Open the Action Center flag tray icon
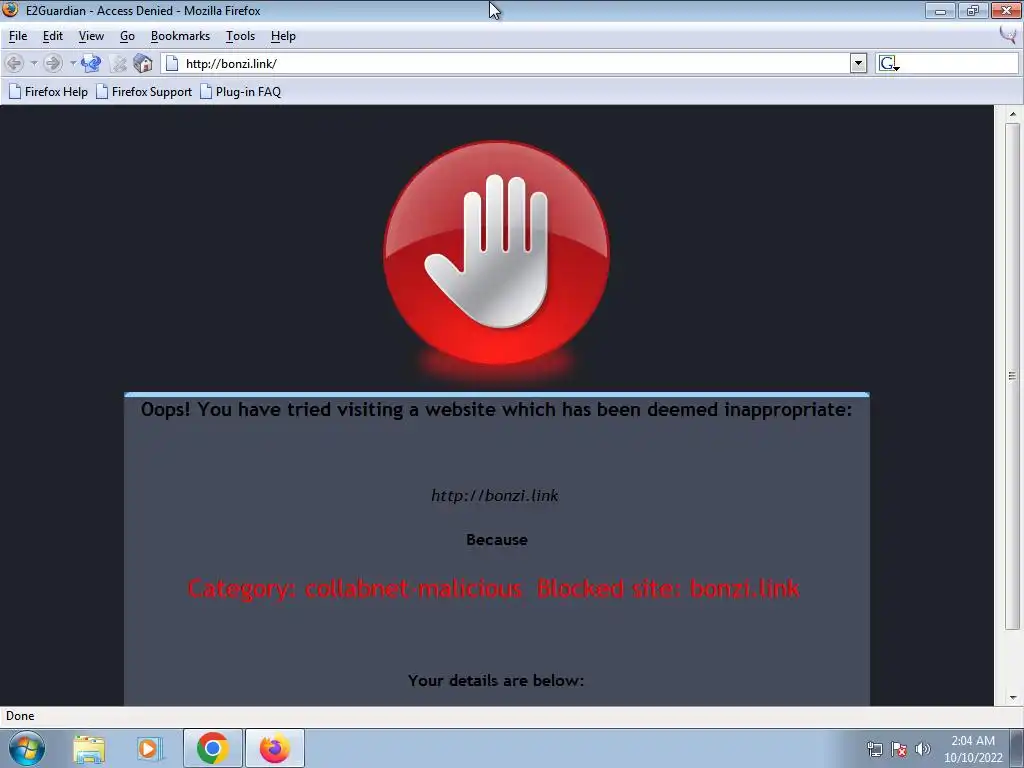Viewport: 1024px width, 768px height. 899,749
